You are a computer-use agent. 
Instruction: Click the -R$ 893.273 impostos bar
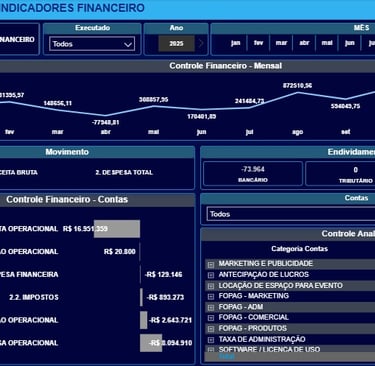(x=141, y=297)
